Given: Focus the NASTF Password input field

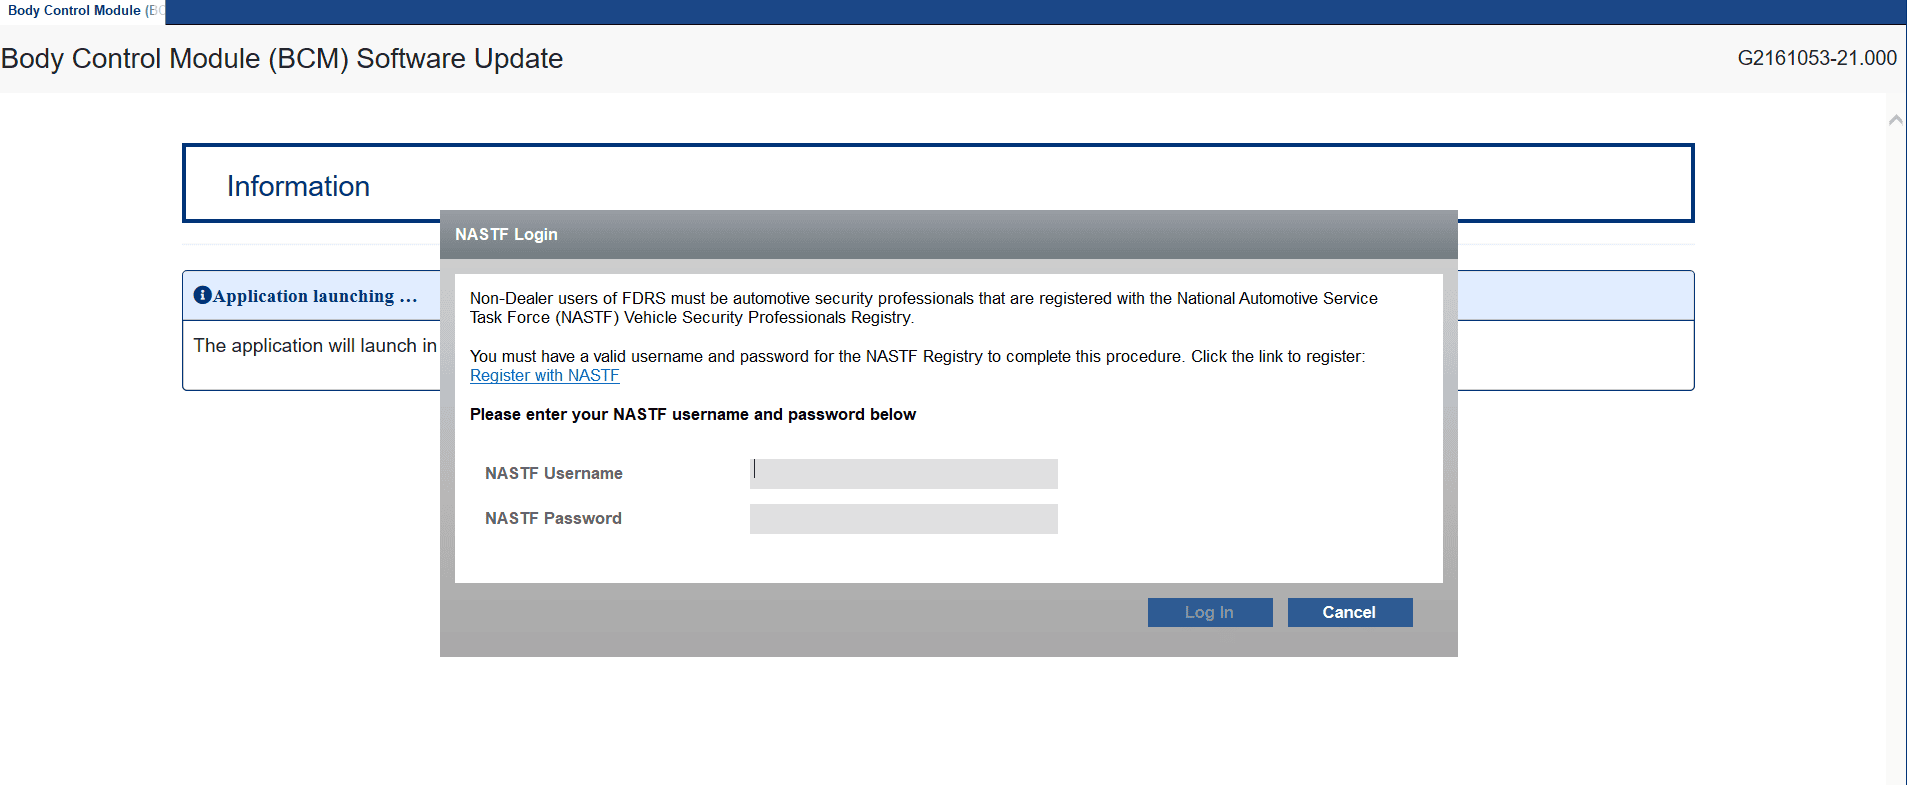Looking at the screenshot, I should coord(903,519).
